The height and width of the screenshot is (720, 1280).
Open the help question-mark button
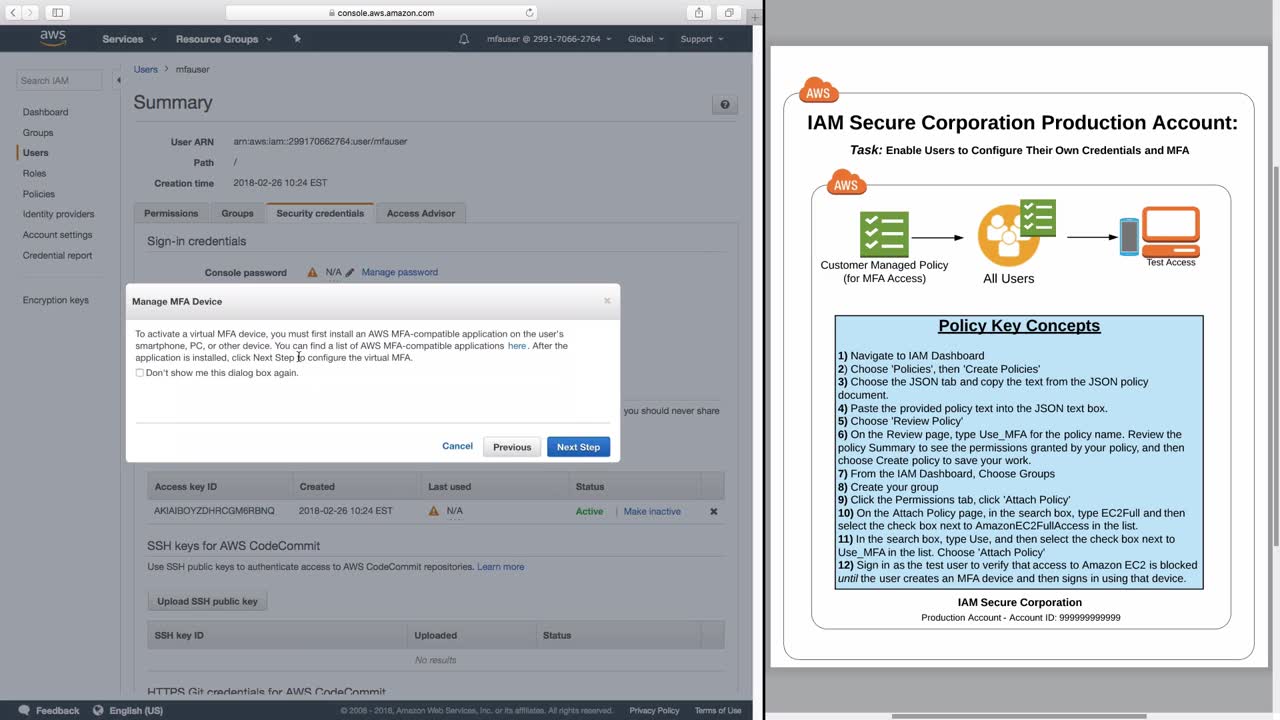725,104
